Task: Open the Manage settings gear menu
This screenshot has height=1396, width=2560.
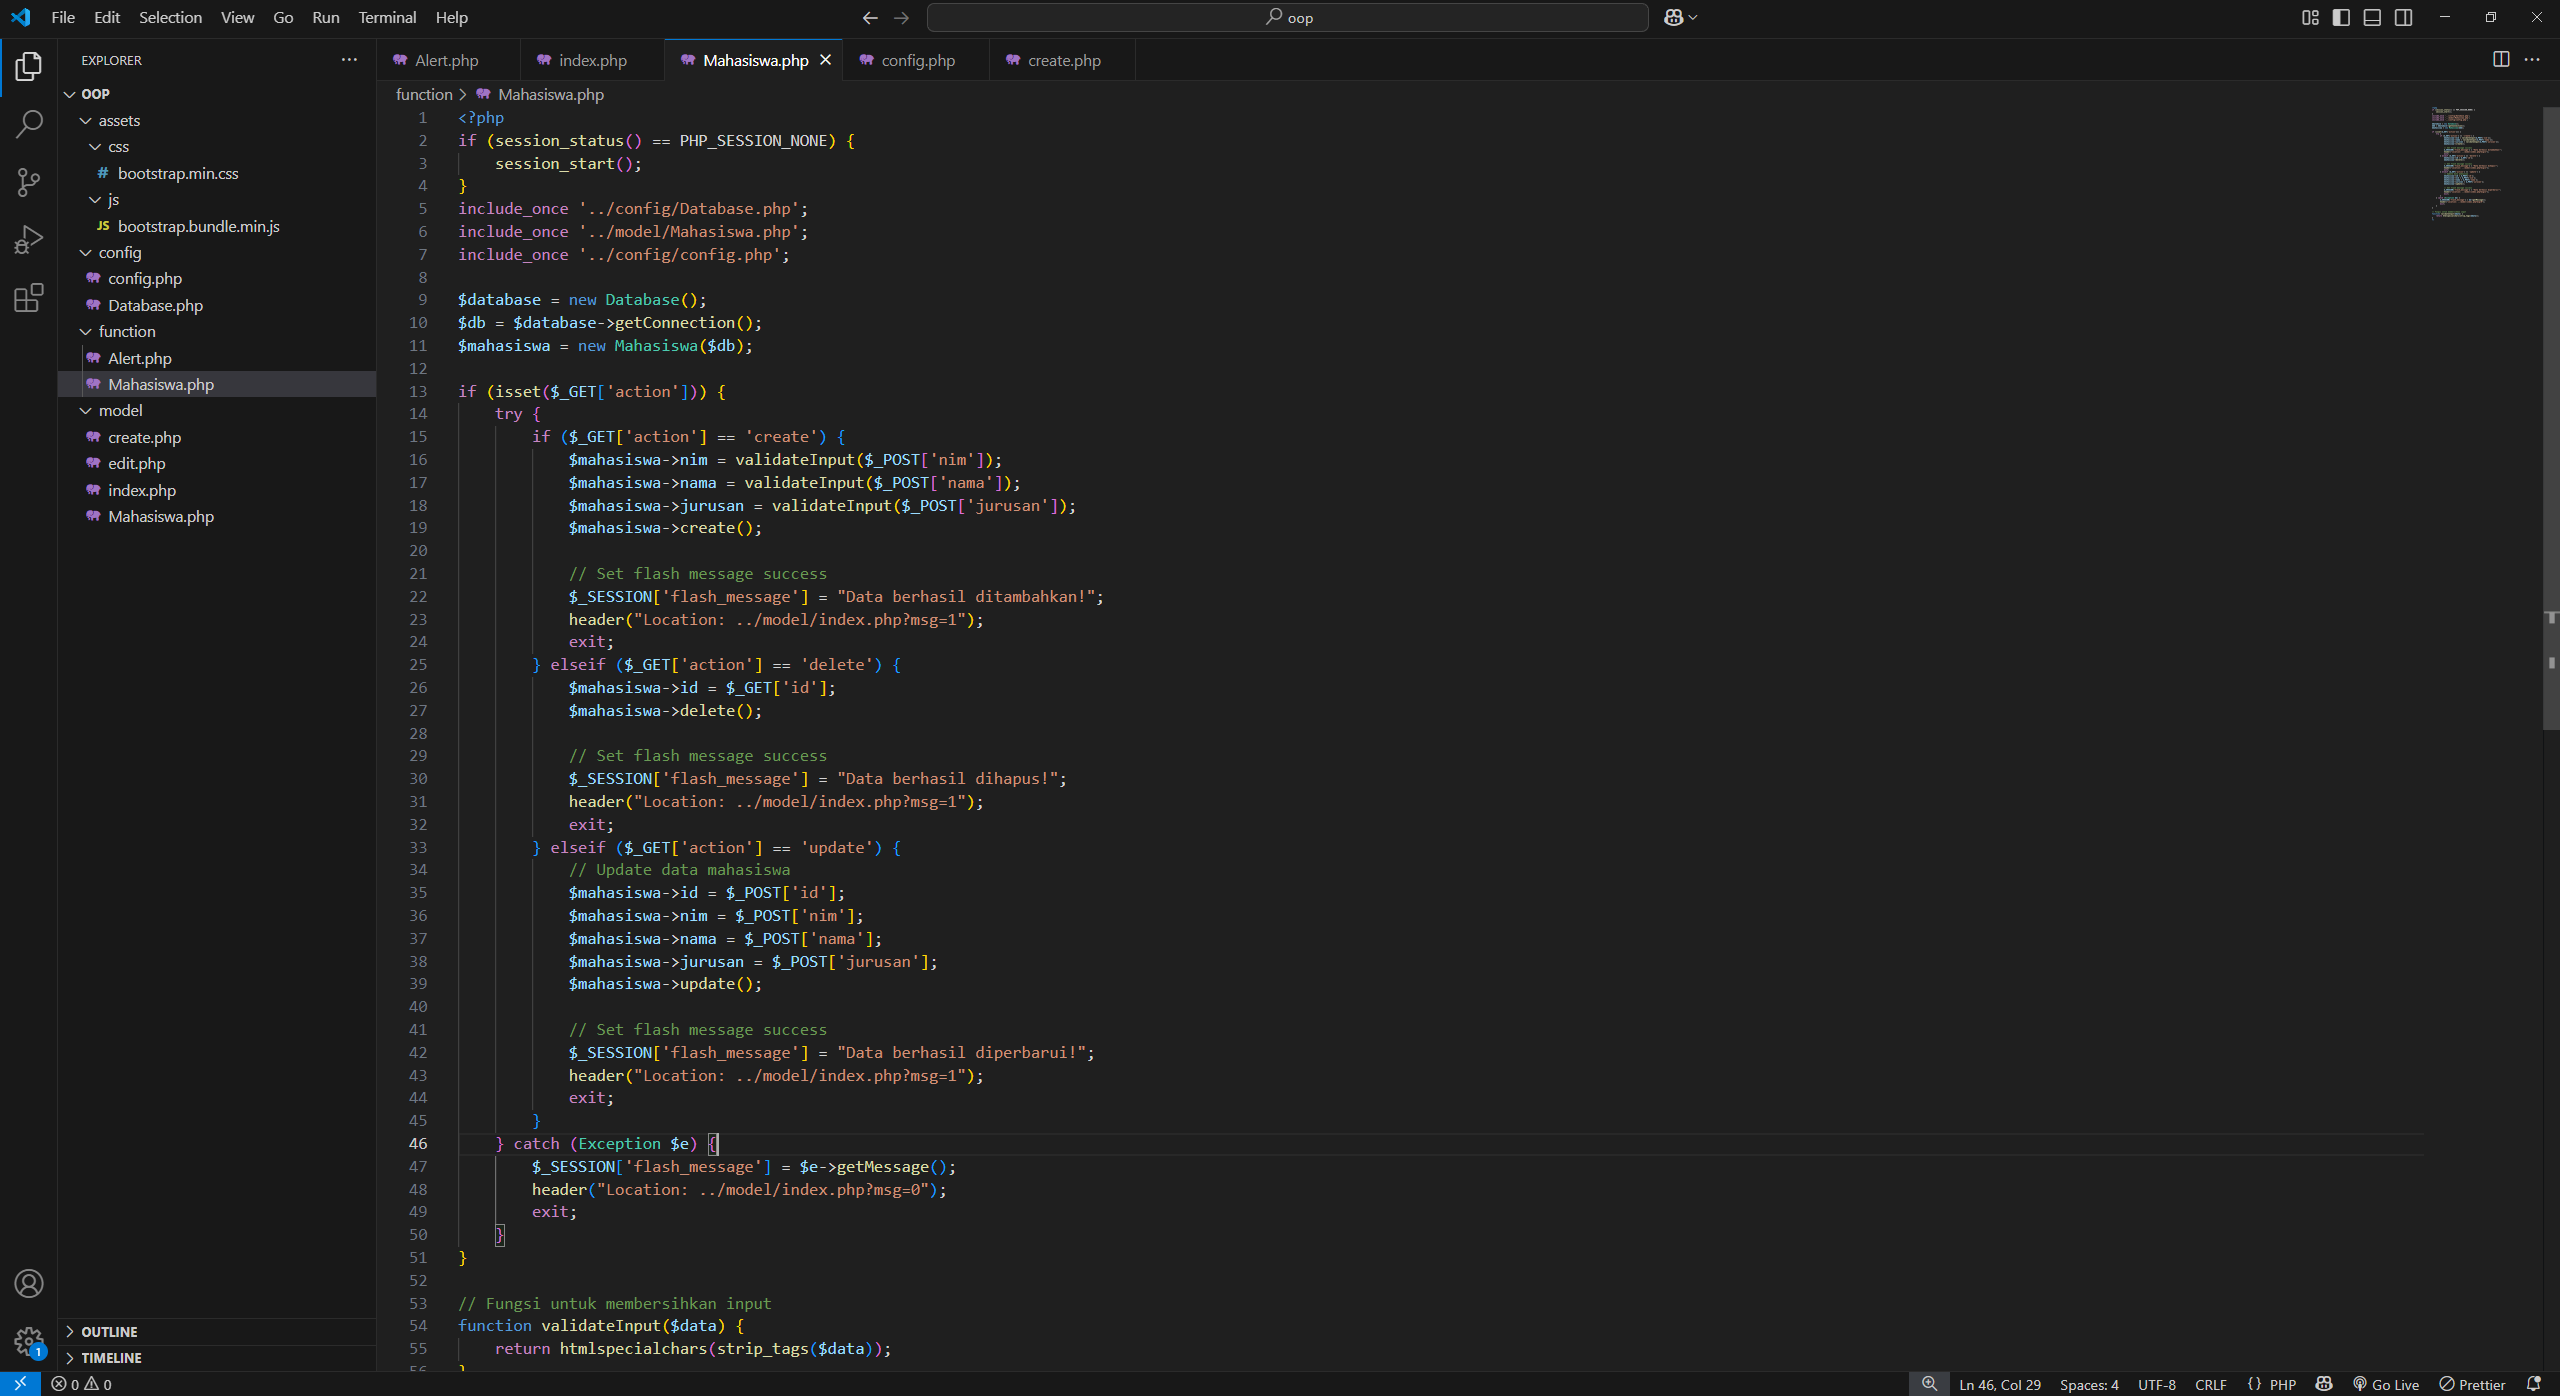Action: 29,1340
